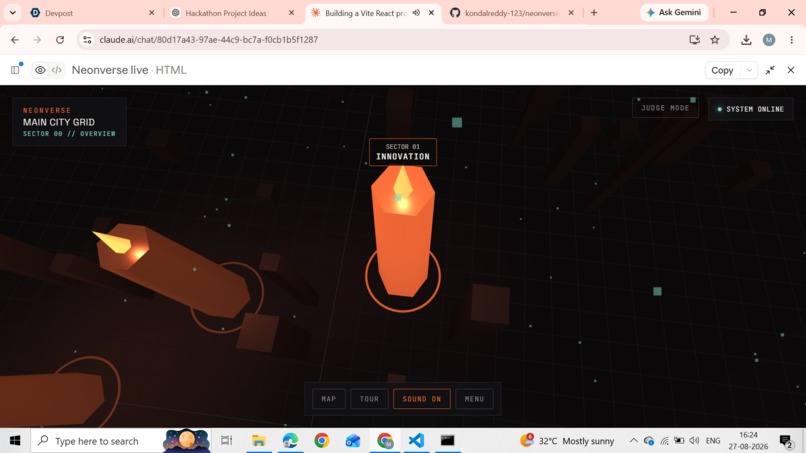806x453 pixels.
Task: Collapse the artifact from fullscreen
Action: 770,70
